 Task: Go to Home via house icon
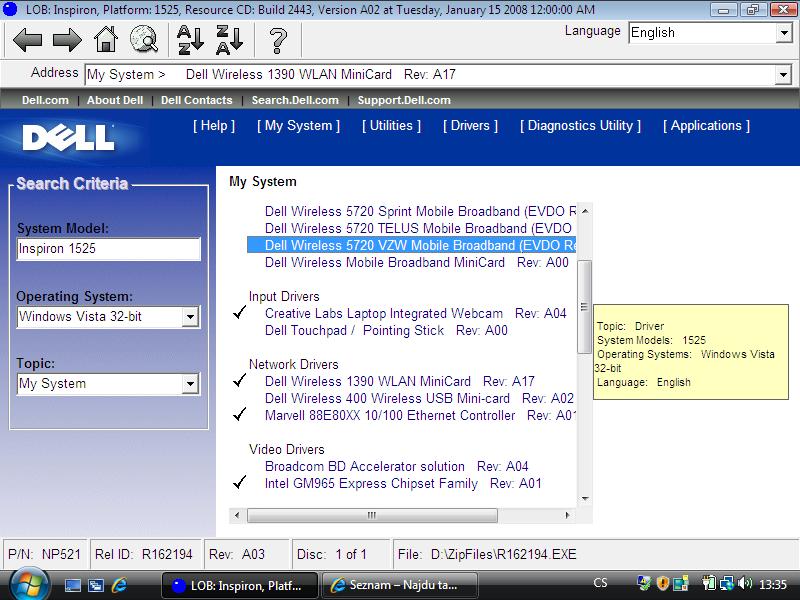coord(106,39)
